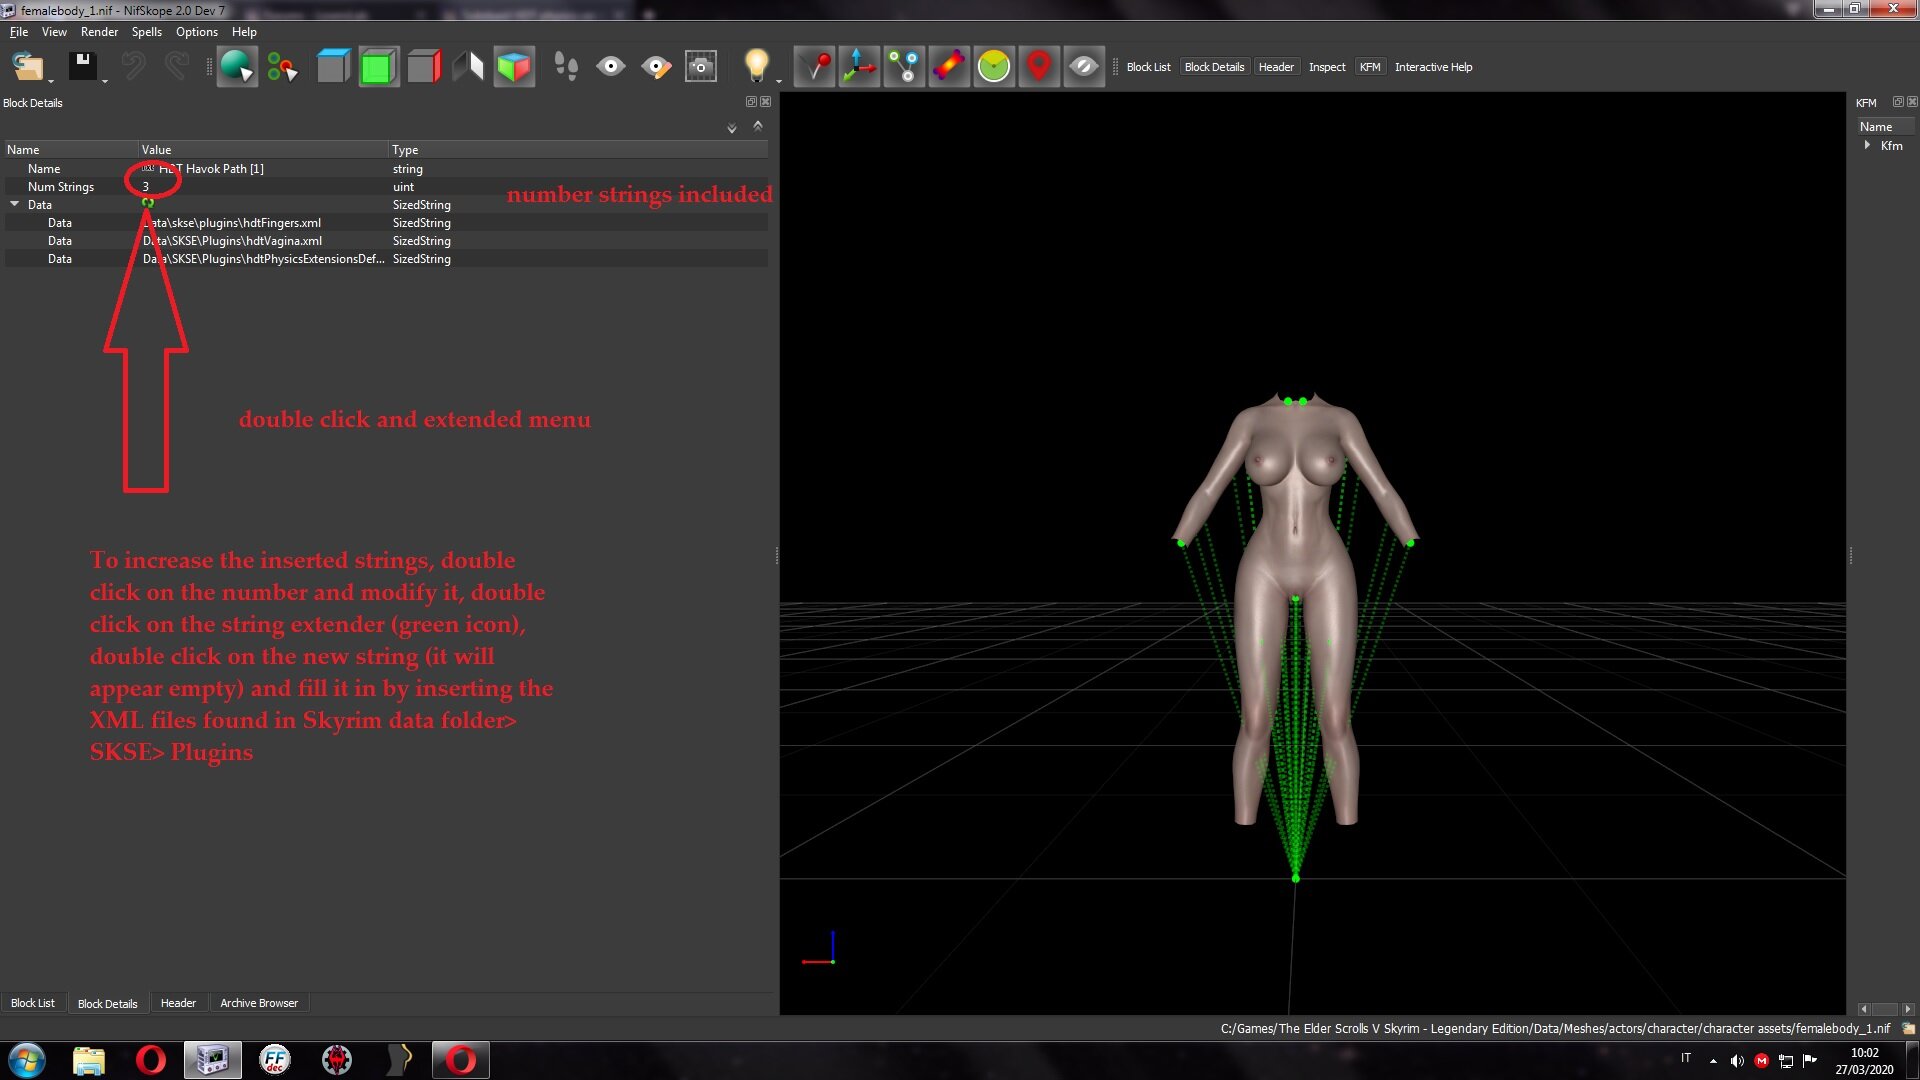The height and width of the screenshot is (1080, 1920).
Task: Click the KFM toolbar button
Action: 1370,67
